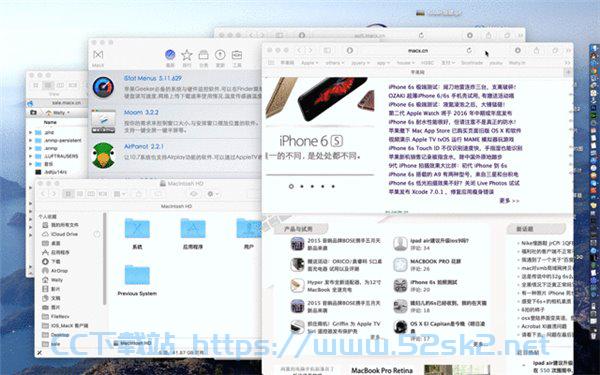Open the youku bookmark

tap(496, 63)
